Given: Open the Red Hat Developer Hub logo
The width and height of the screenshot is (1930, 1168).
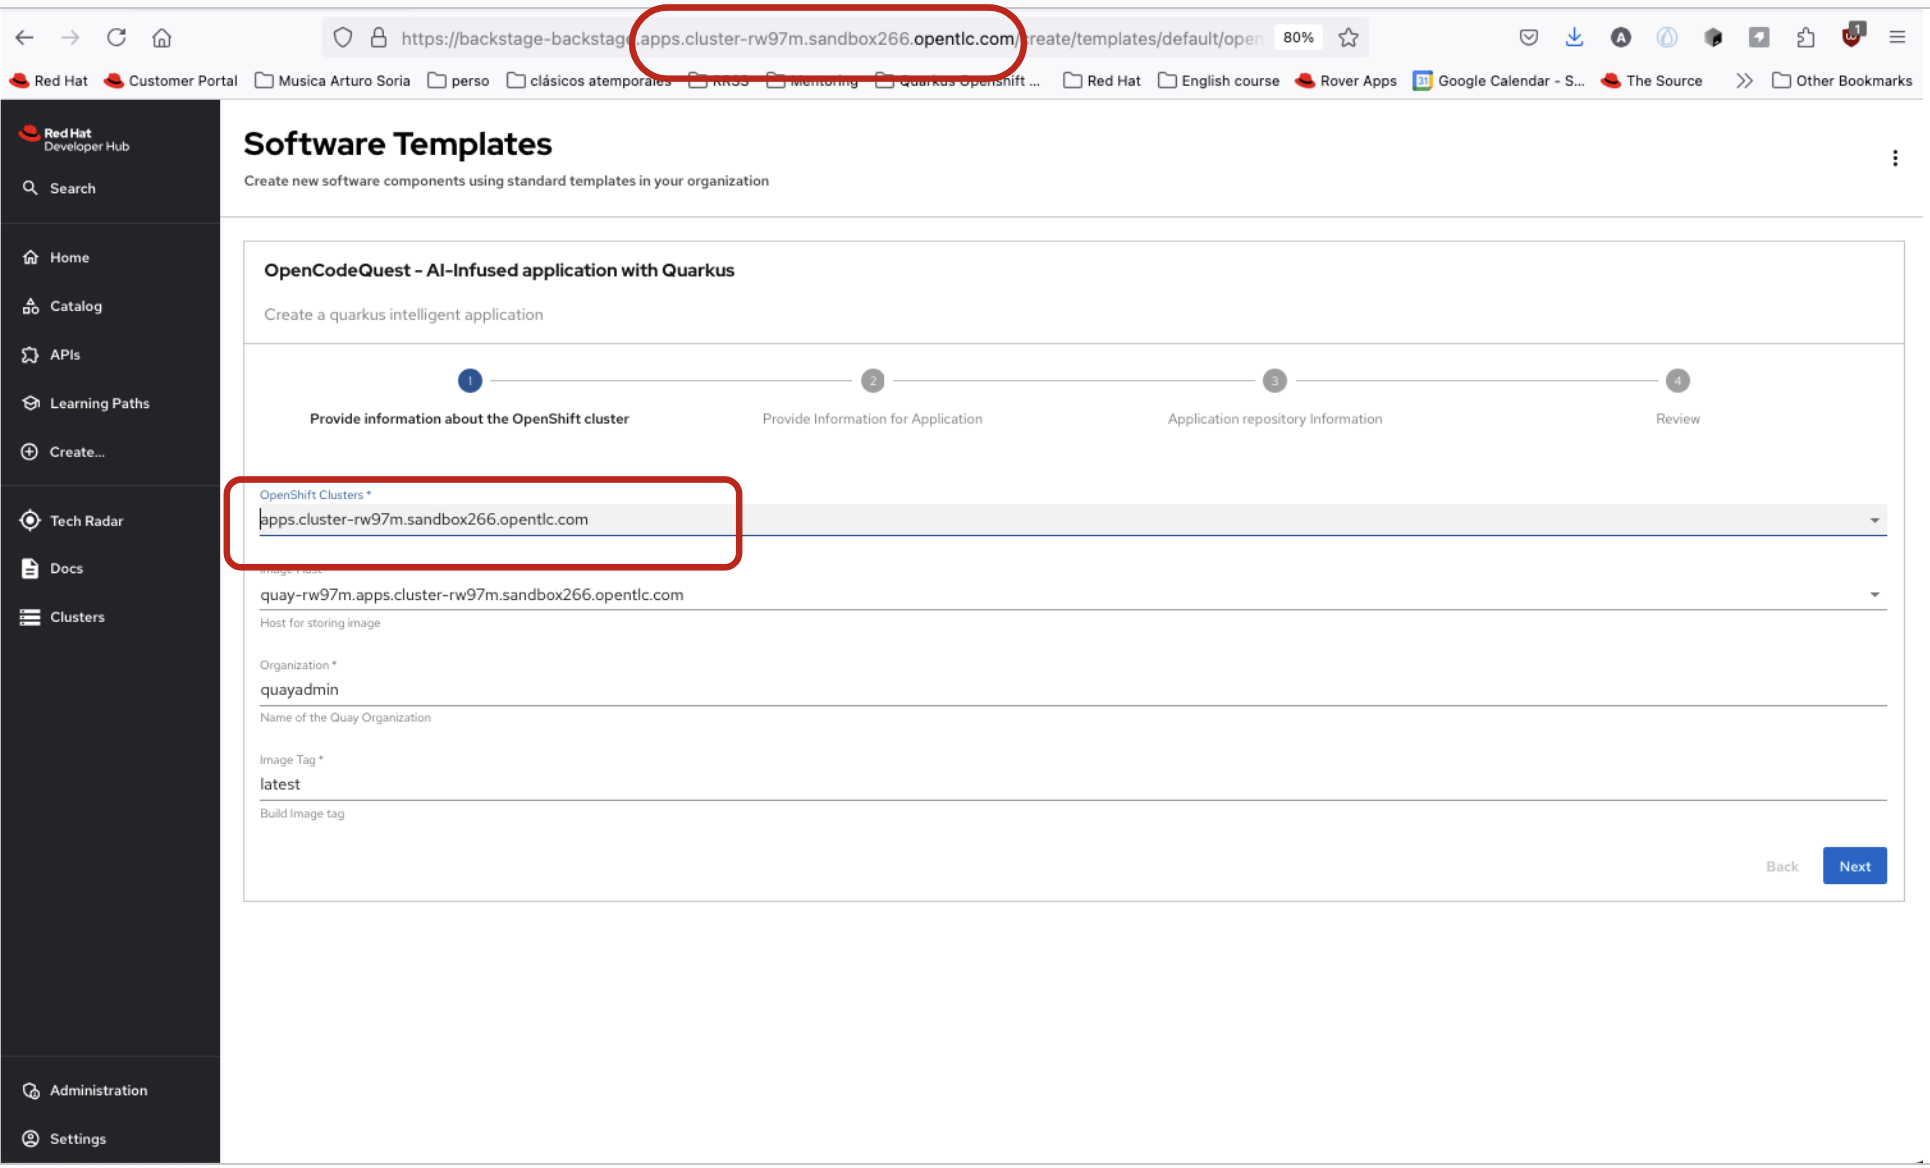Looking at the screenshot, I should (75, 139).
